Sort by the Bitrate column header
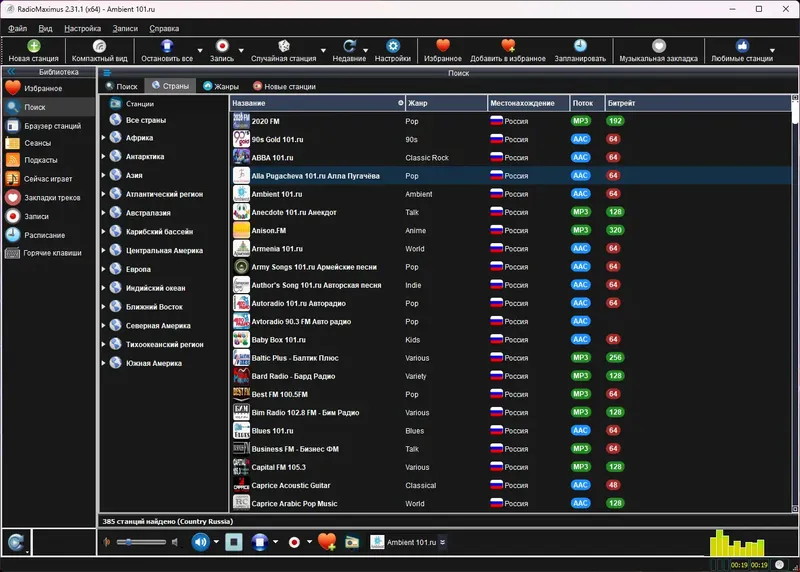Viewport: 800px width, 572px height. (x=696, y=103)
